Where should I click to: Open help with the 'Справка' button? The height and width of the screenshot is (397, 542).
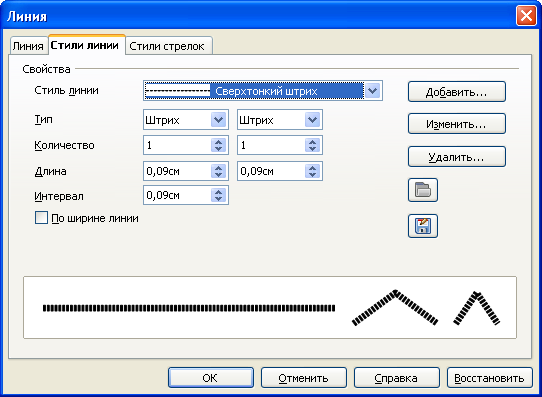pyautogui.click(x=396, y=378)
